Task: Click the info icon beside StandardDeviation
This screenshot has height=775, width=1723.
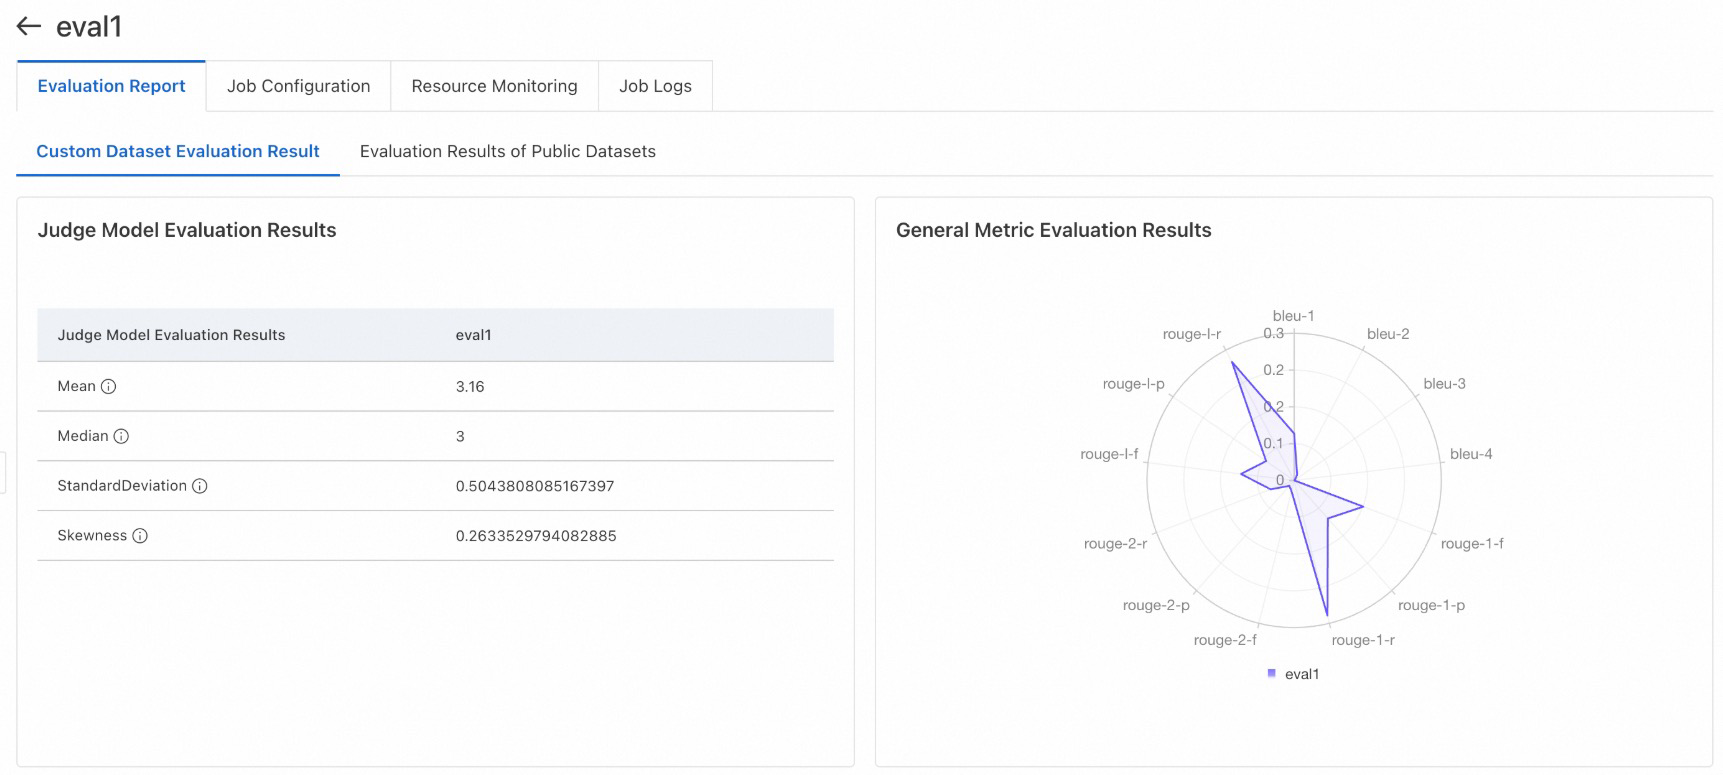Action: coord(200,487)
